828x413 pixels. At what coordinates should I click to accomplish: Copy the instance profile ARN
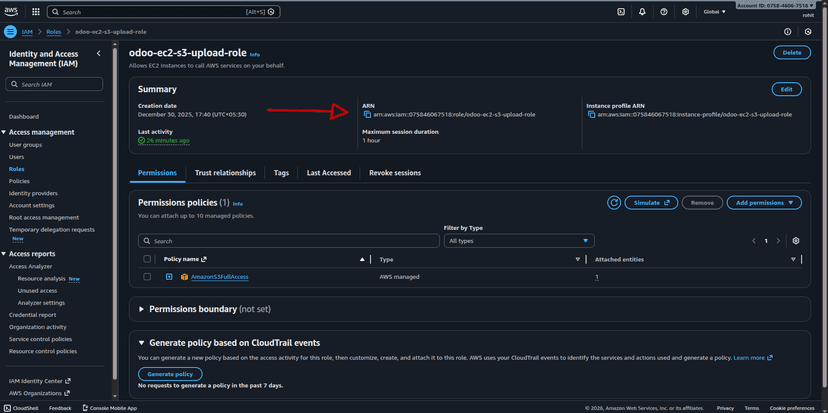(x=592, y=115)
